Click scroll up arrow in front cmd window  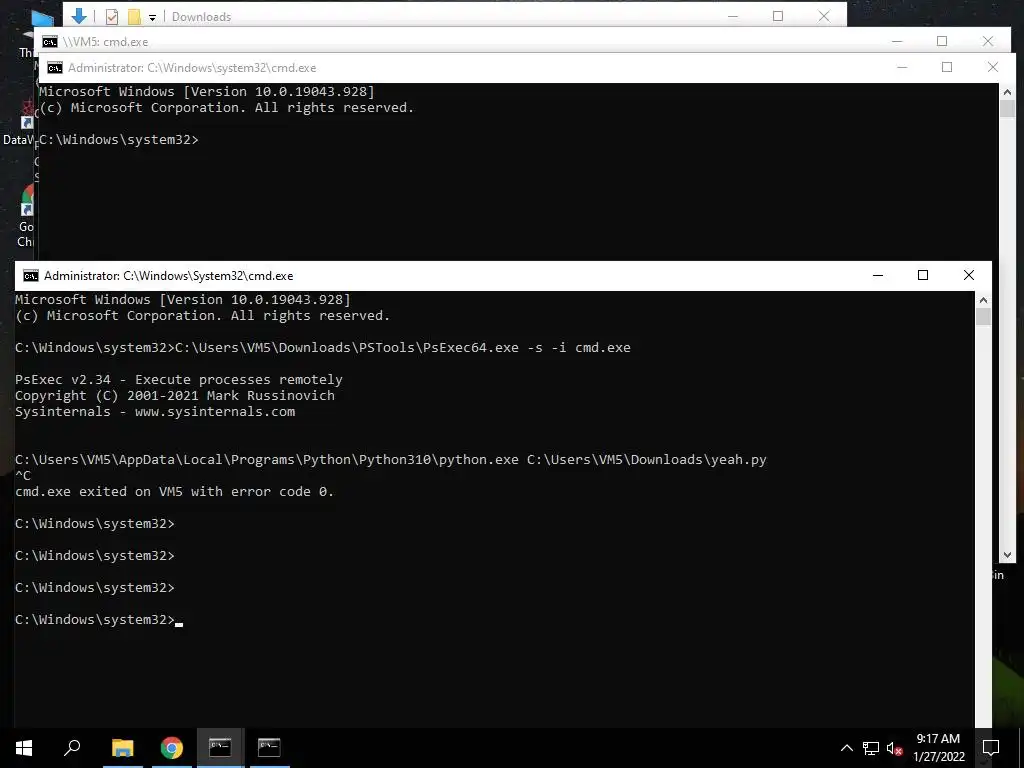pyautogui.click(x=984, y=300)
